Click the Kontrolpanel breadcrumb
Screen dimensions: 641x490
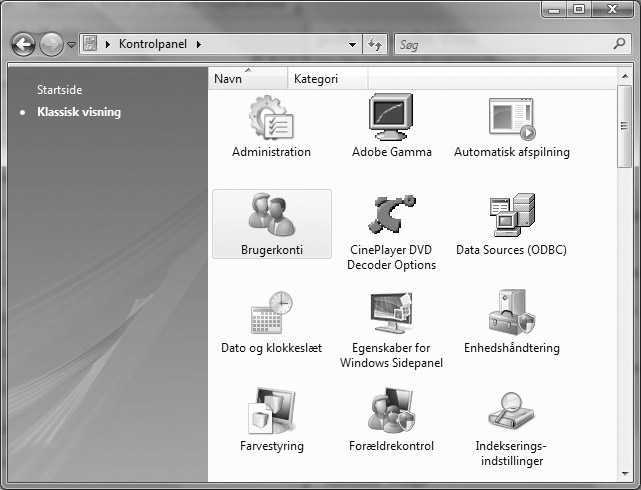tap(153, 44)
